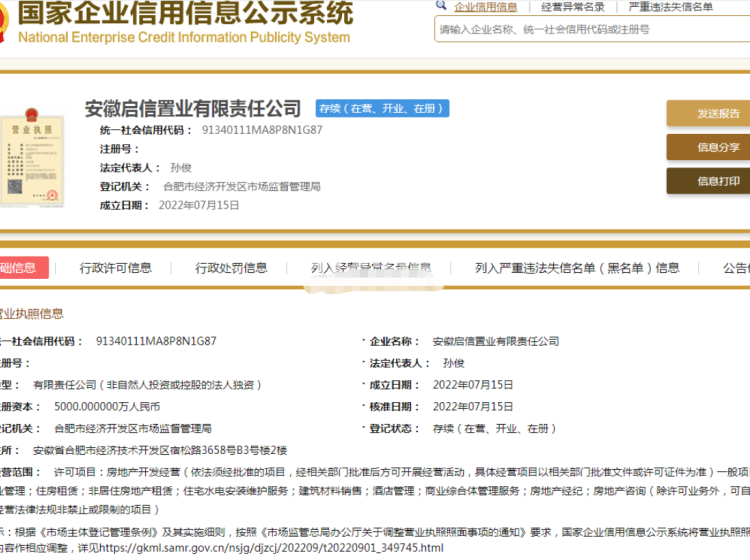Select the 企业信用信息 search category
This screenshot has height=560, width=750.
pyautogui.click(x=486, y=7)
